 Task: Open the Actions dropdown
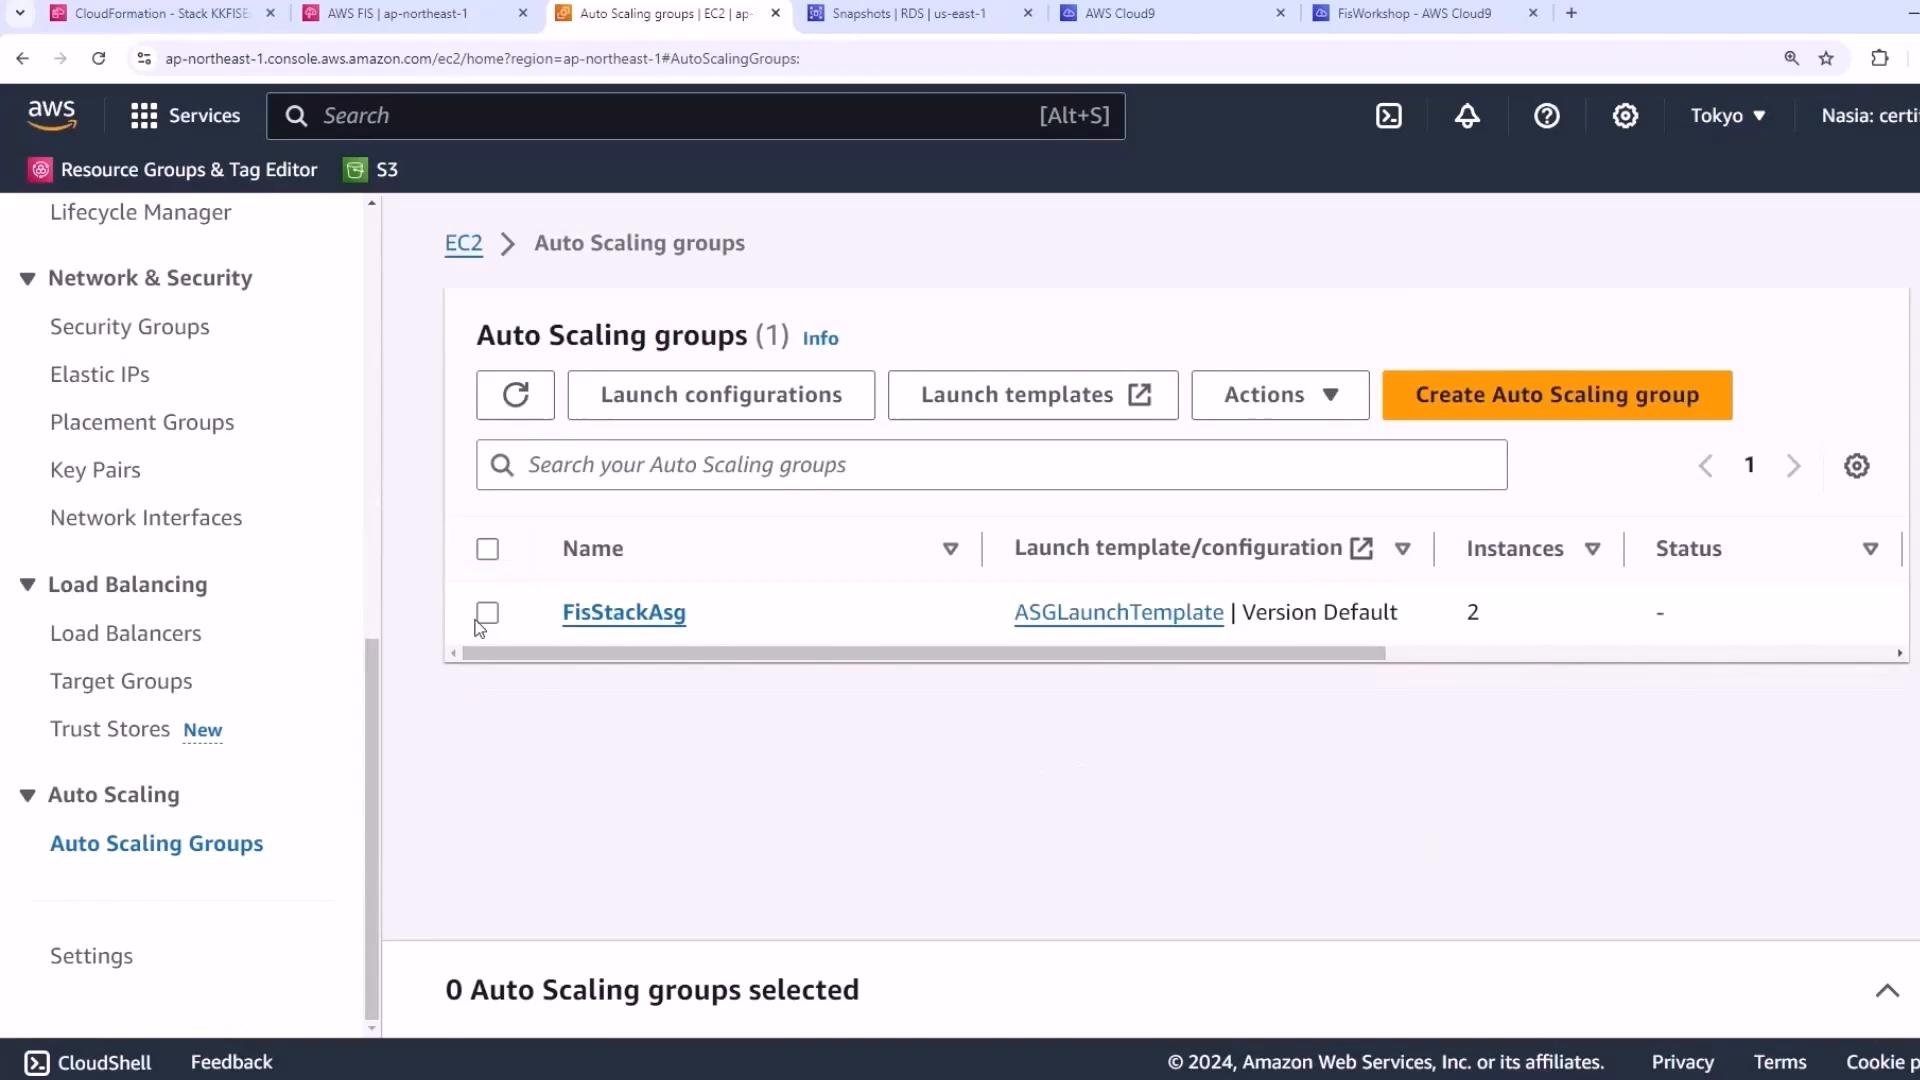pyautogui.click(x=1280, y=395)
